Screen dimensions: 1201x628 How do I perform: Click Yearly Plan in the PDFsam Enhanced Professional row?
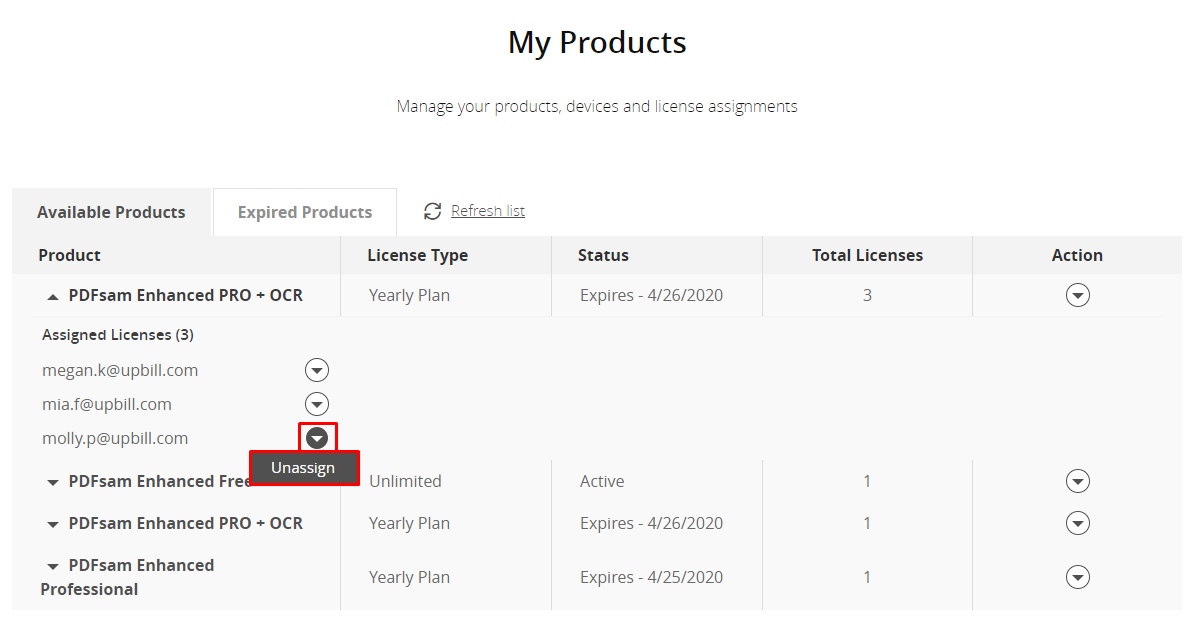pyautogui.click(x=409, y=577)
